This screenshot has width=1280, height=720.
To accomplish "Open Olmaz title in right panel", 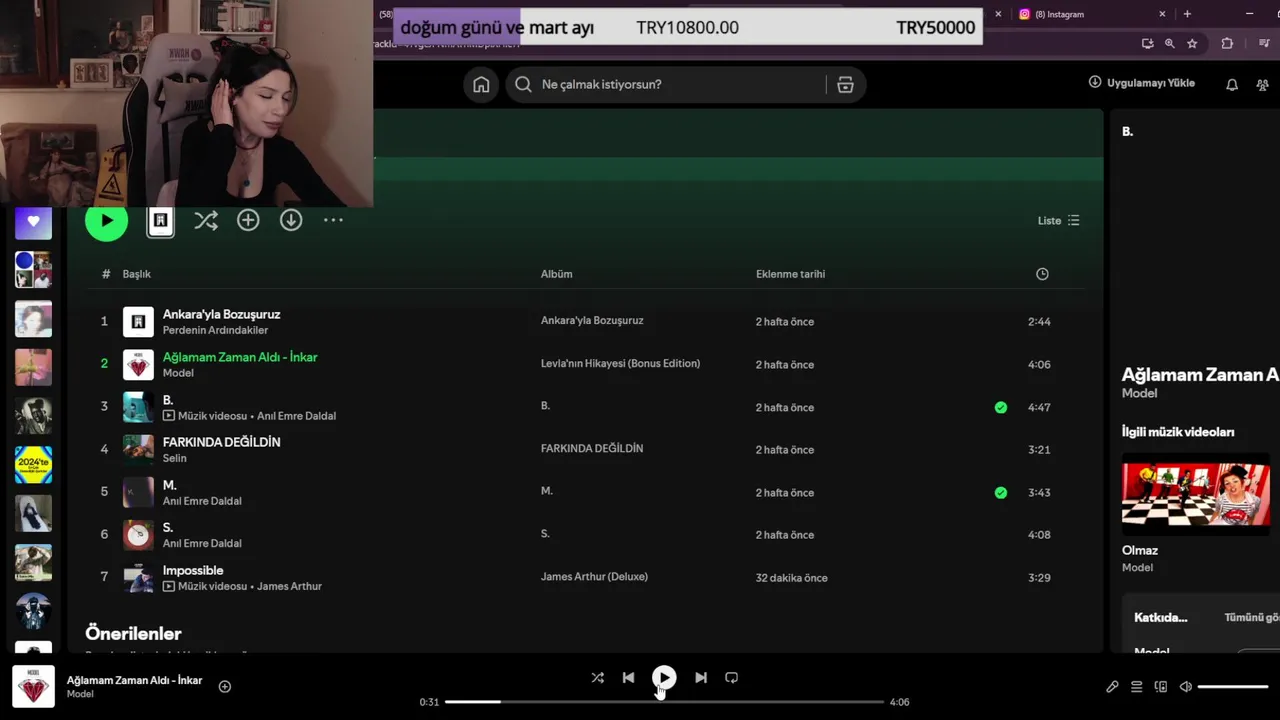I will coord(1140,550).
